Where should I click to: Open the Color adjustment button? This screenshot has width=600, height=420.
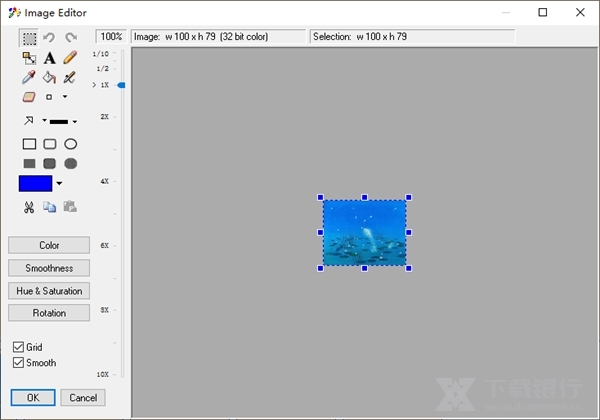[x=49, y=245]
